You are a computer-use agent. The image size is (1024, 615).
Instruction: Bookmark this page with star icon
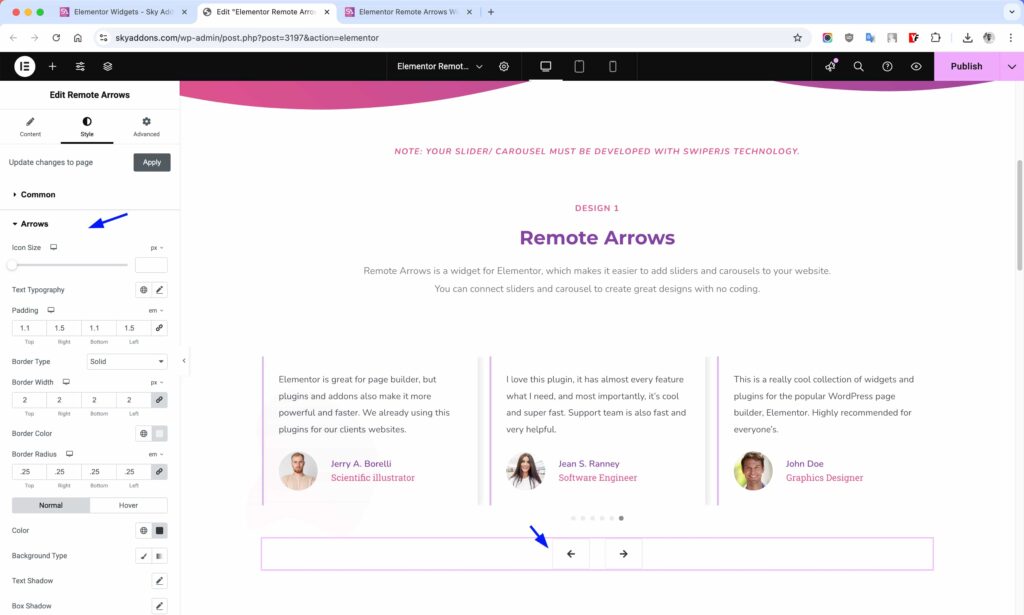click(797, 38)
